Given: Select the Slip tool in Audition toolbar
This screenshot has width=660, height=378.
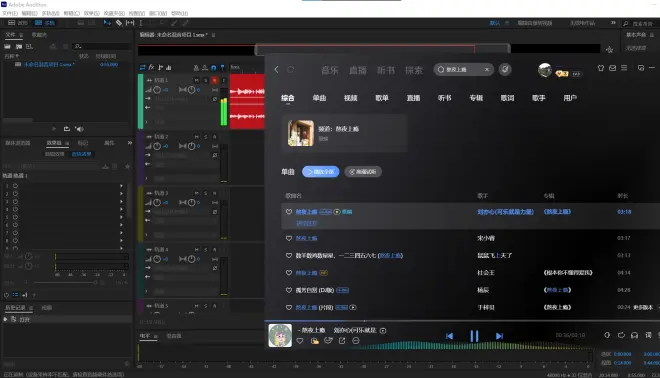Looking at the screenshot, I should pyautogui.click(x=130, y=23).
